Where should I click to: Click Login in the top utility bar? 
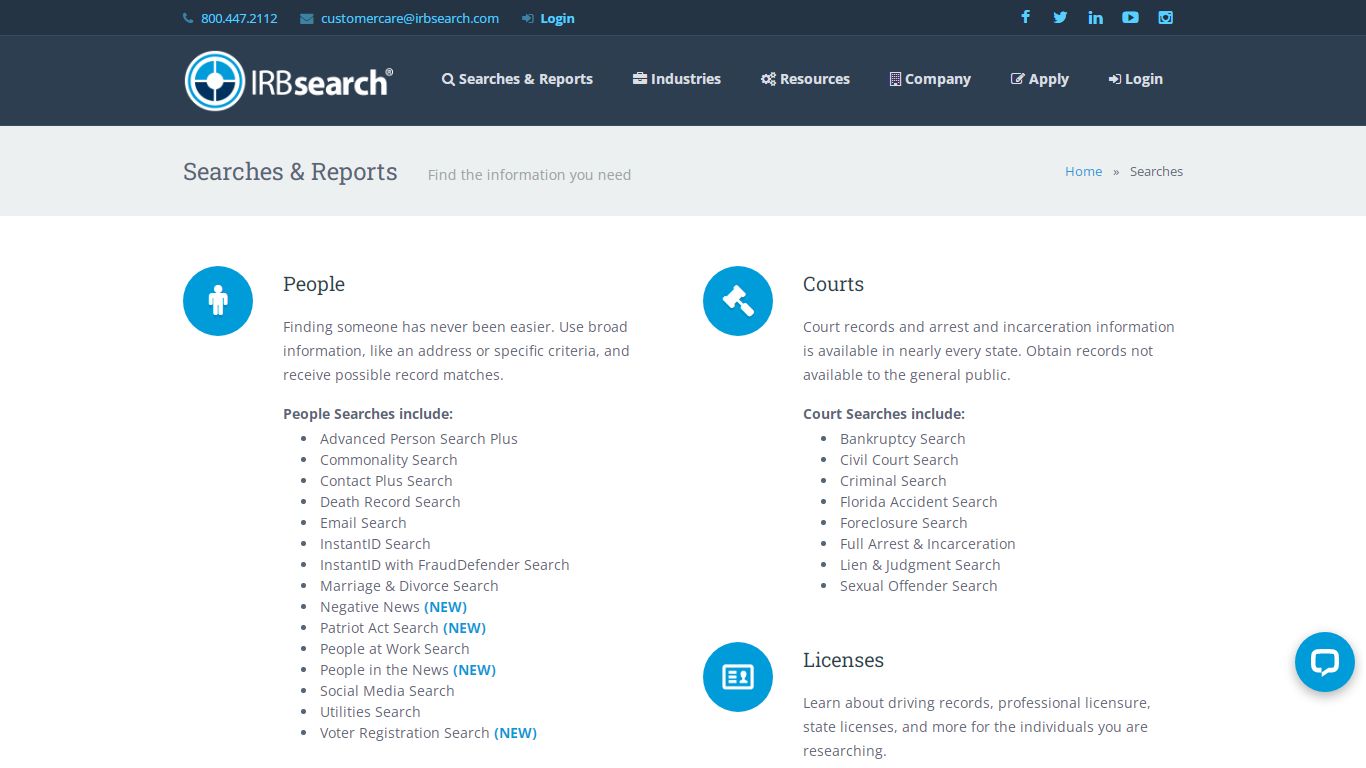click(x=557, y=18)
